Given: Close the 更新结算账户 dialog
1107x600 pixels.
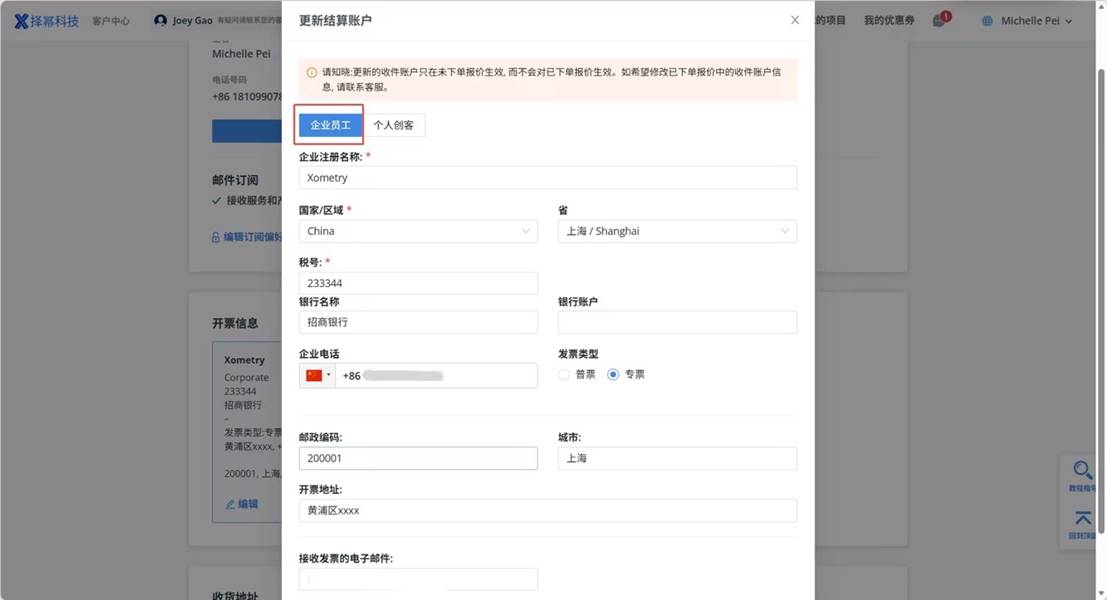Looking at the screenshot, I should pyautogui.click(x=795, y=20).
